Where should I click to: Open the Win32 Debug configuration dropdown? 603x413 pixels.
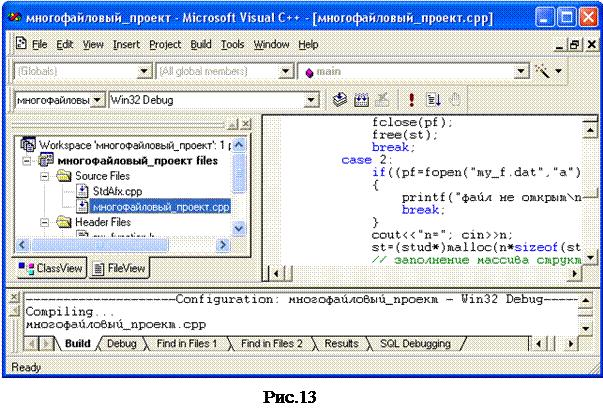[311, 100]
